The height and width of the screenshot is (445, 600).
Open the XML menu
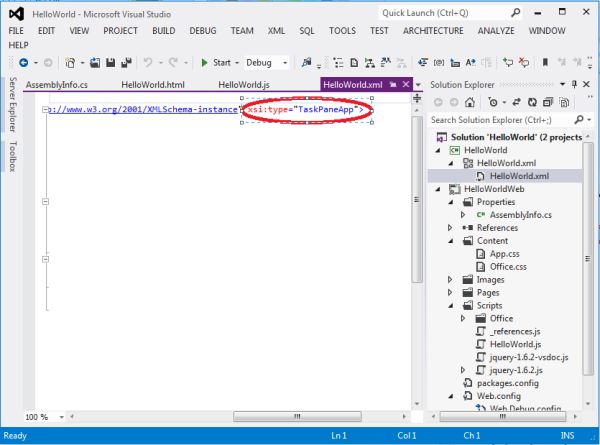pos(276,31)
